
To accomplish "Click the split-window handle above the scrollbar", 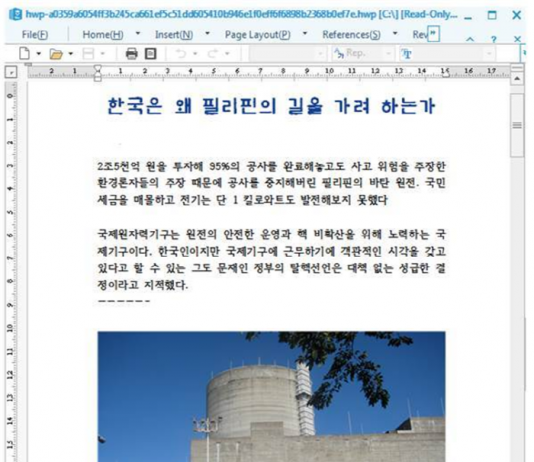I will tap(517, 68).
